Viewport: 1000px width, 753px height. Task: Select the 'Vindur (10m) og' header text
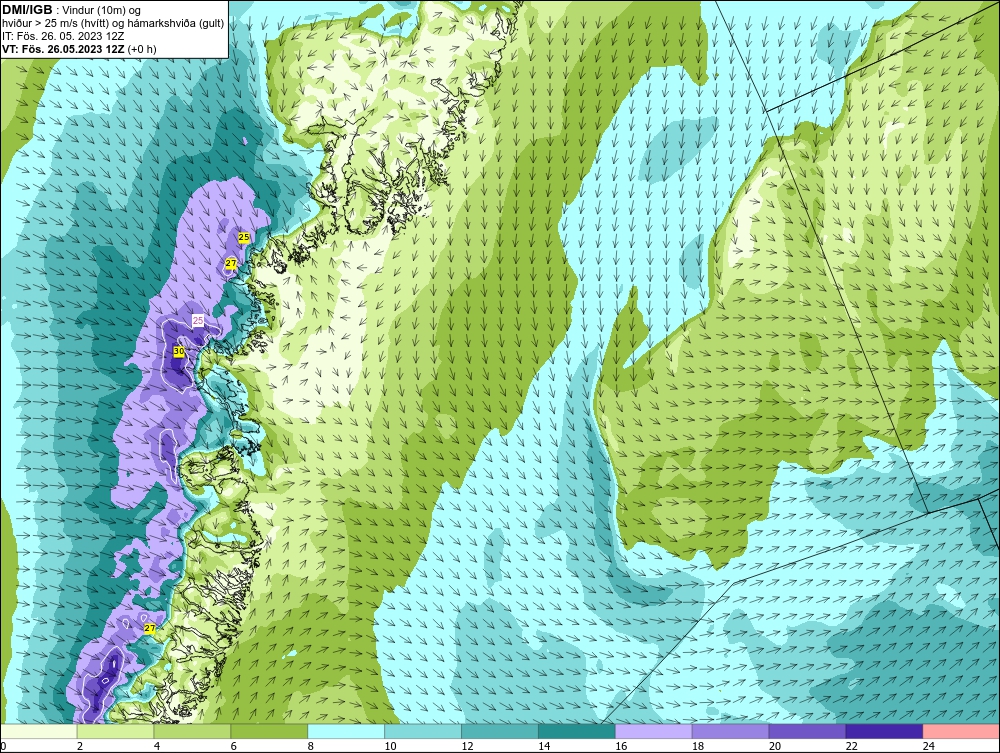pos(103,11)
